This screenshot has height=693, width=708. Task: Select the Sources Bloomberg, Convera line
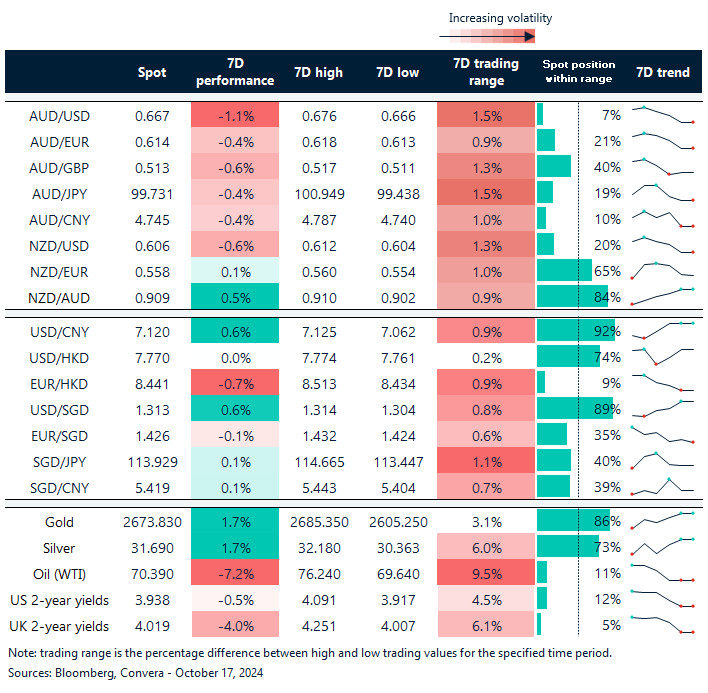click(x=135, y=673)
